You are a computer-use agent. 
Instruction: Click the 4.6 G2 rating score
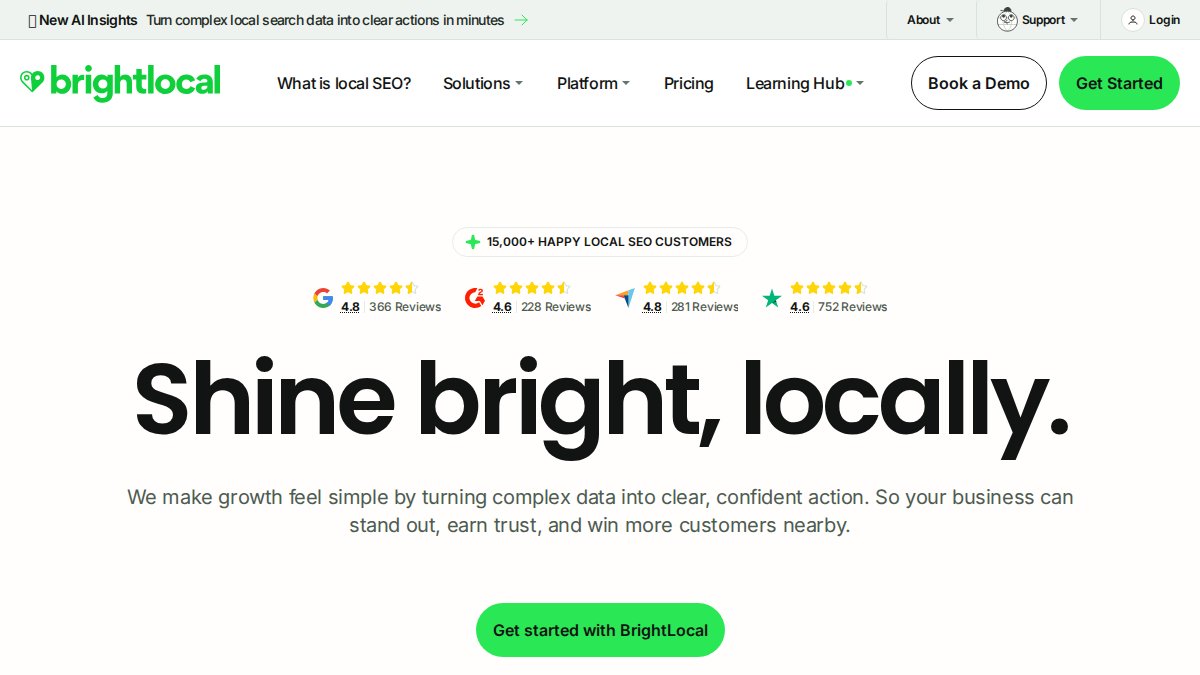tap(502, 307)
